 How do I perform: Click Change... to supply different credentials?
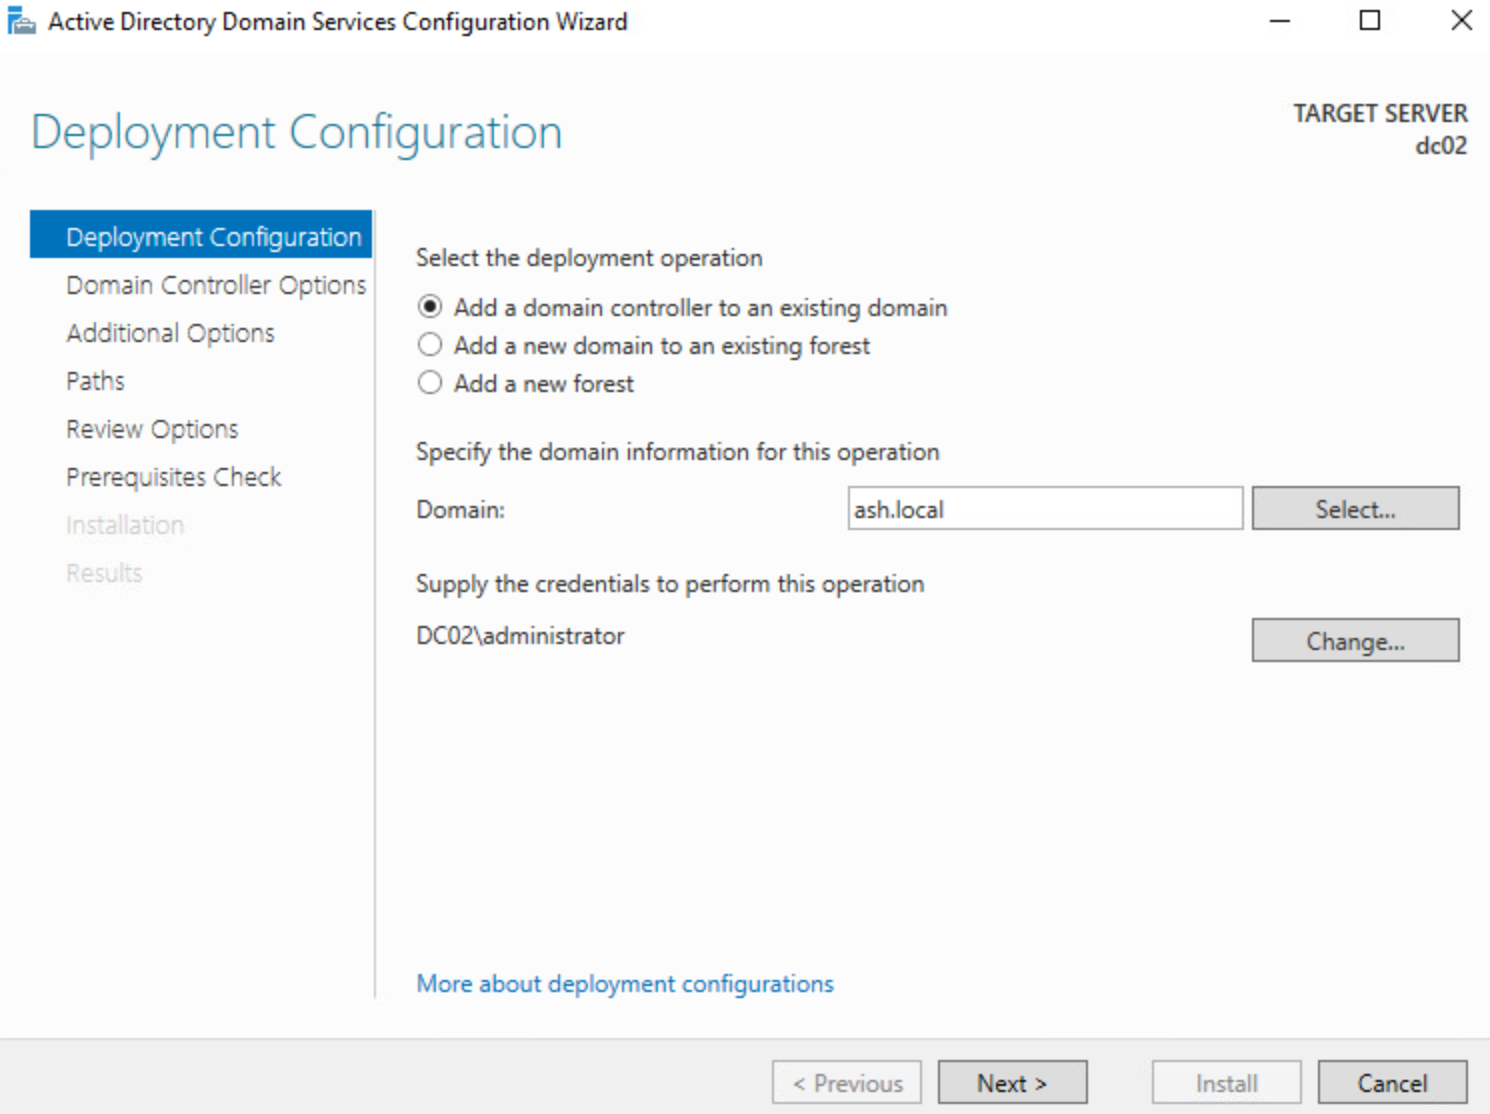(x=1355, y=641)
